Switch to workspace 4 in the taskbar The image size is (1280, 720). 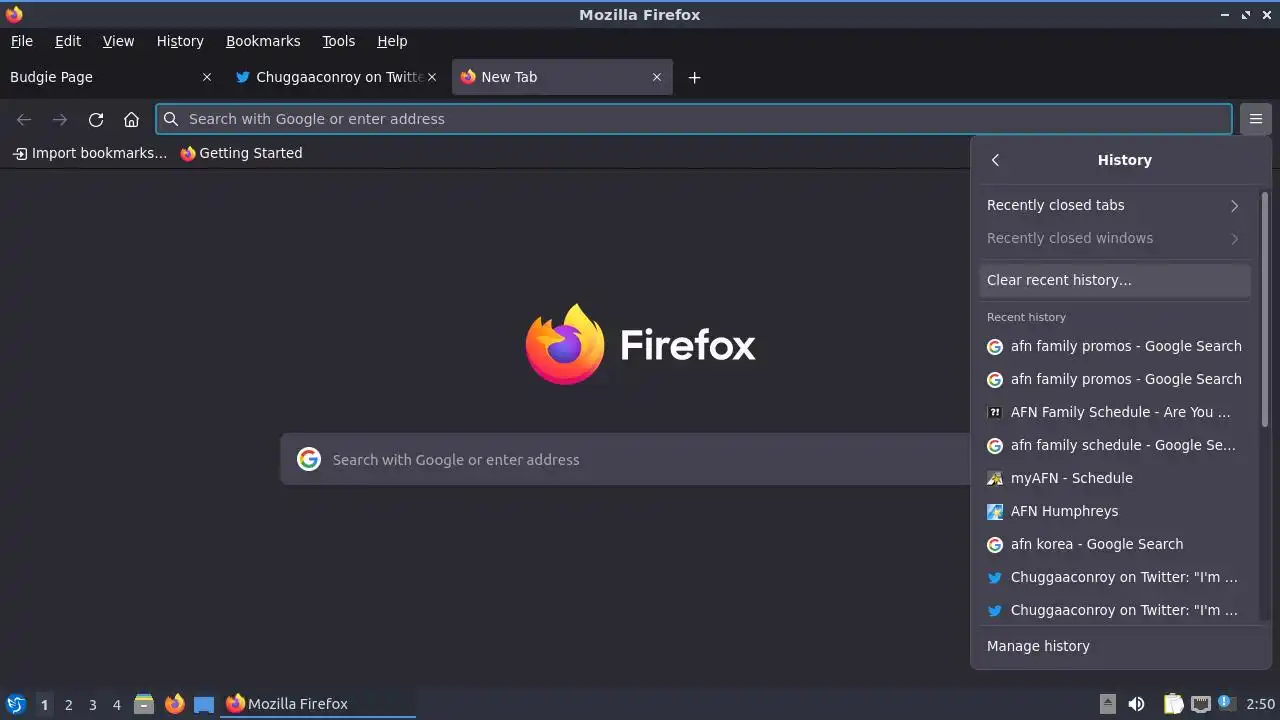tap(116, 704)
